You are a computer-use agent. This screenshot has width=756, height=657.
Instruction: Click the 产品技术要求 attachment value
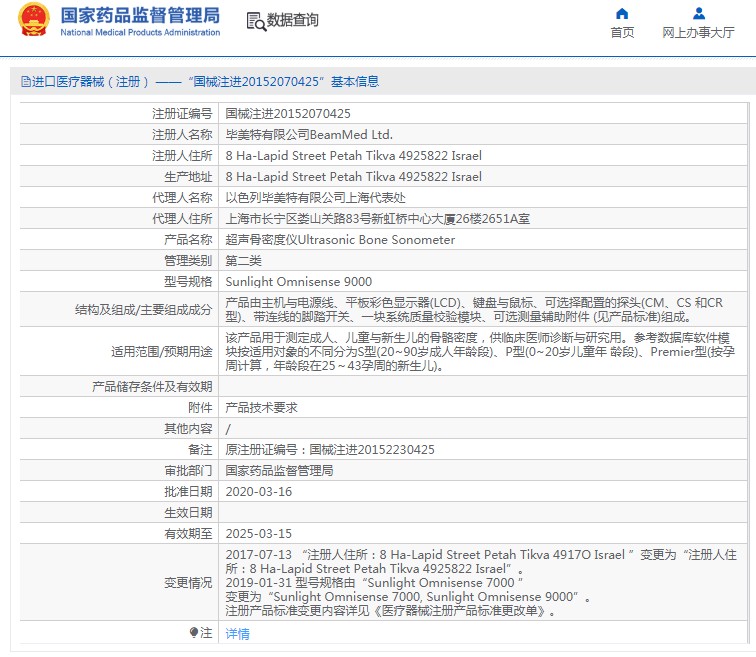pyautogui.click(x=261, y=408)
